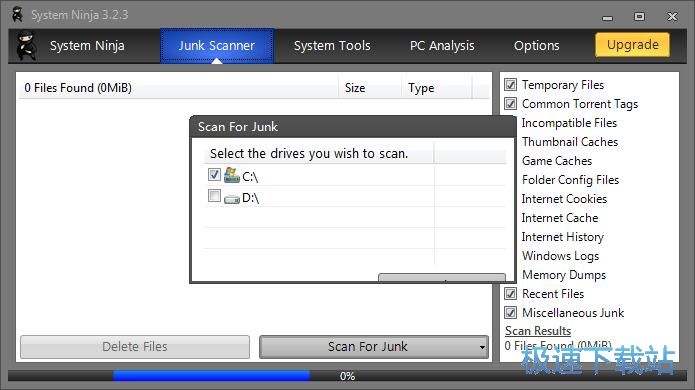
Task: Toggle the Common Torrent Tags checkbox
Action: [510, 103]
